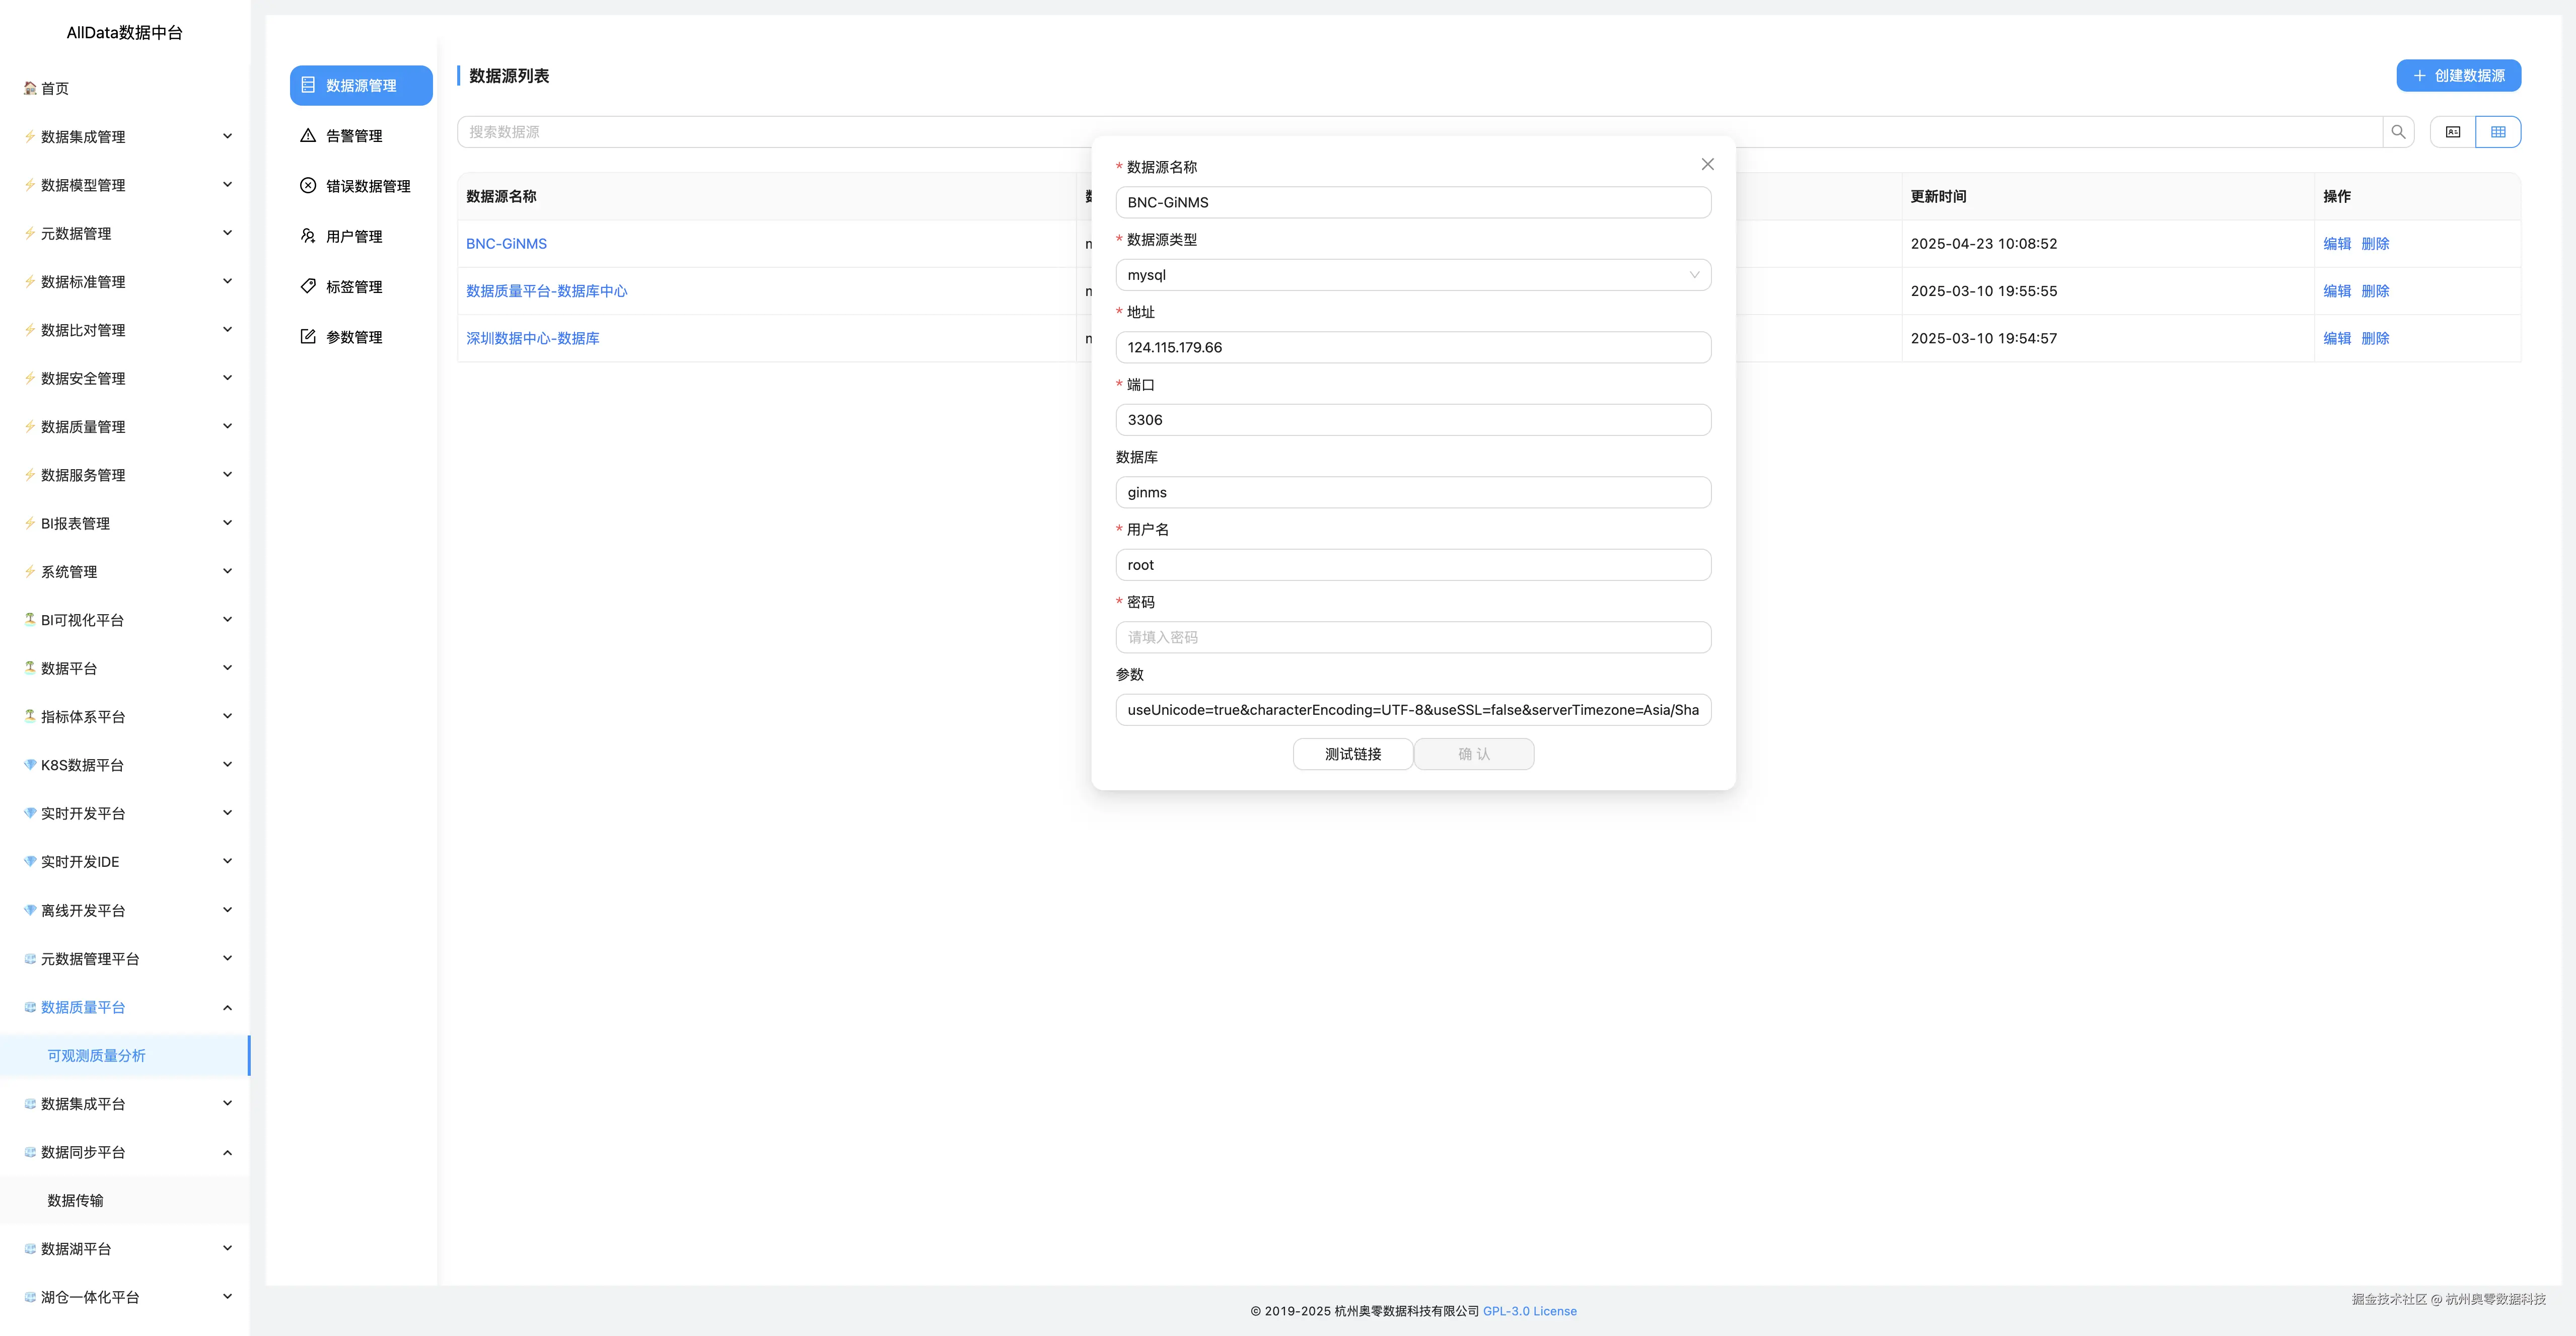Close the datasource dialog with X
The width and height of the screenshot is (2576, 1336).
coord(1707,164)
